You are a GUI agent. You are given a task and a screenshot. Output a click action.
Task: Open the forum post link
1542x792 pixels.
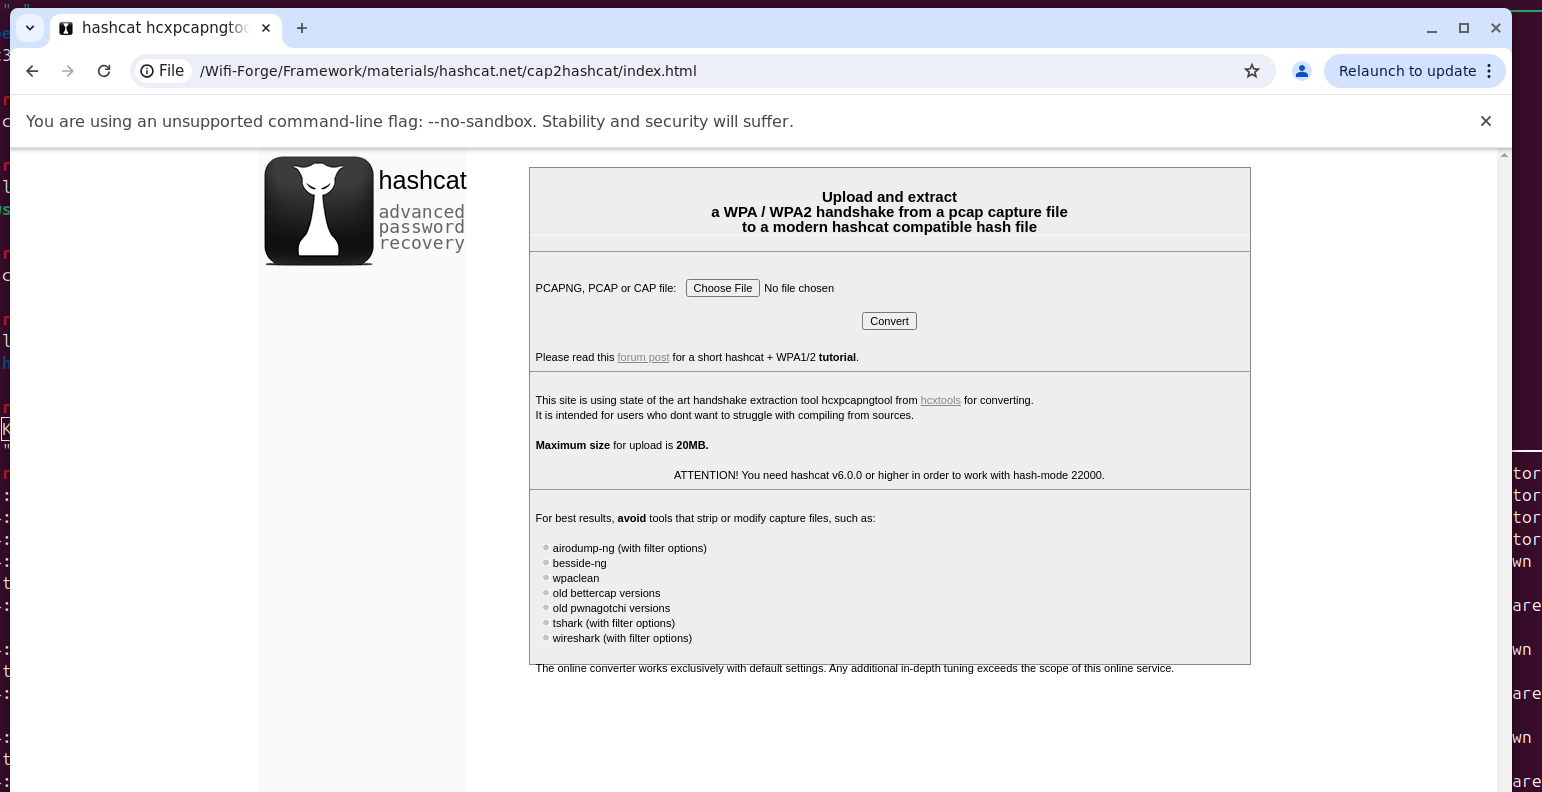(643, 357)
